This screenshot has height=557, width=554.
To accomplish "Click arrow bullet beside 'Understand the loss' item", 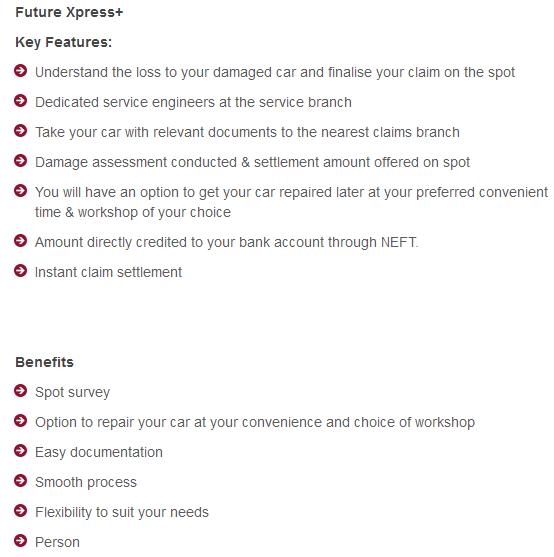I will tap(21, 71).
